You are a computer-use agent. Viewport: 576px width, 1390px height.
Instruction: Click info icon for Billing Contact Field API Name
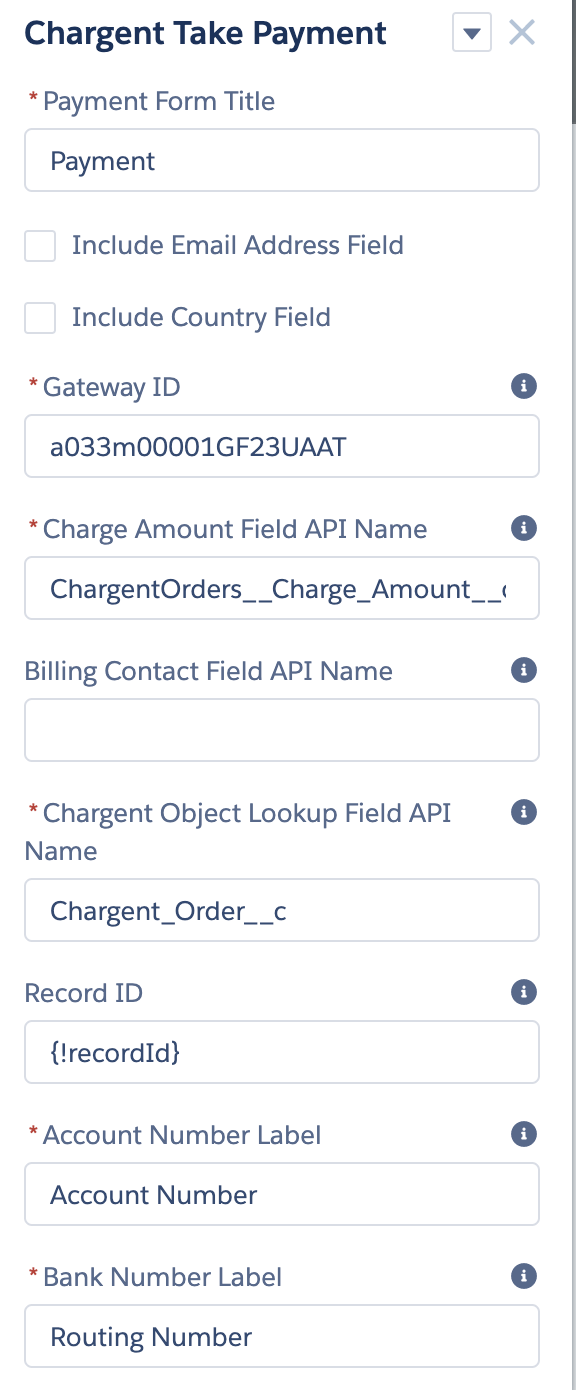(x=523, y=670)
